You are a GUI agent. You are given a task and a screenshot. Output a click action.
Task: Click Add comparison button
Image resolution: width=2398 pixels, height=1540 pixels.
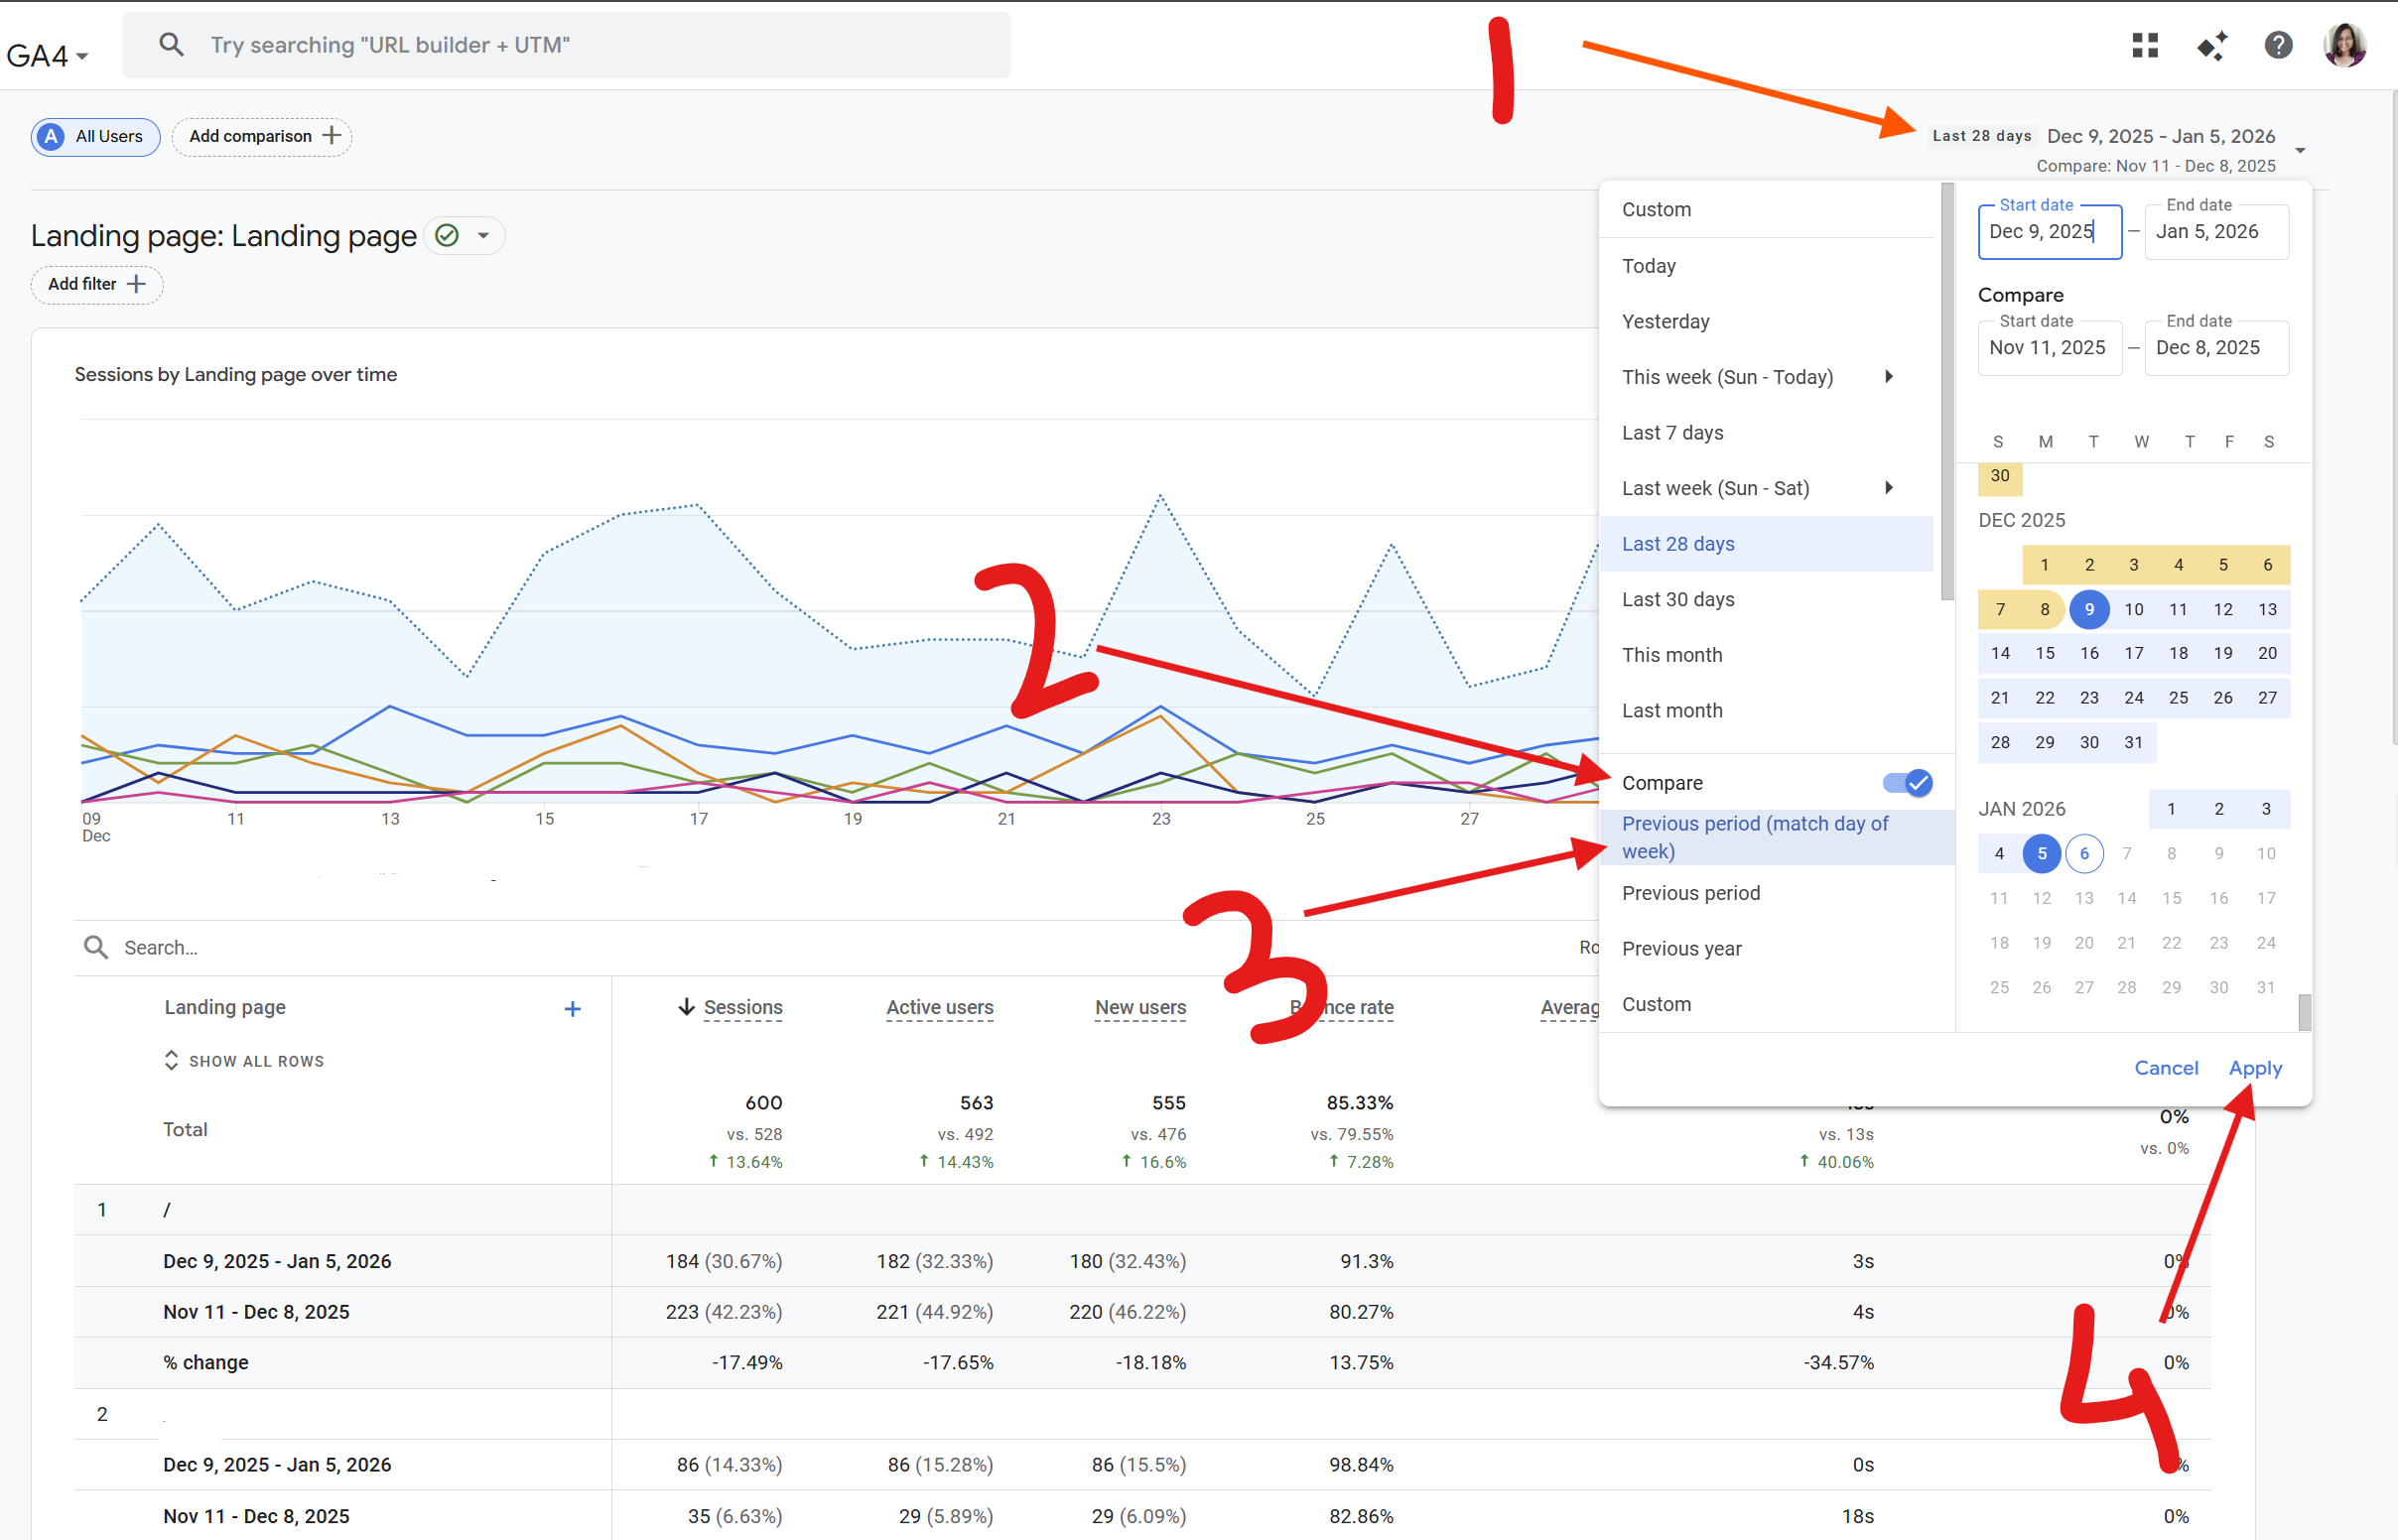[261, 136]
